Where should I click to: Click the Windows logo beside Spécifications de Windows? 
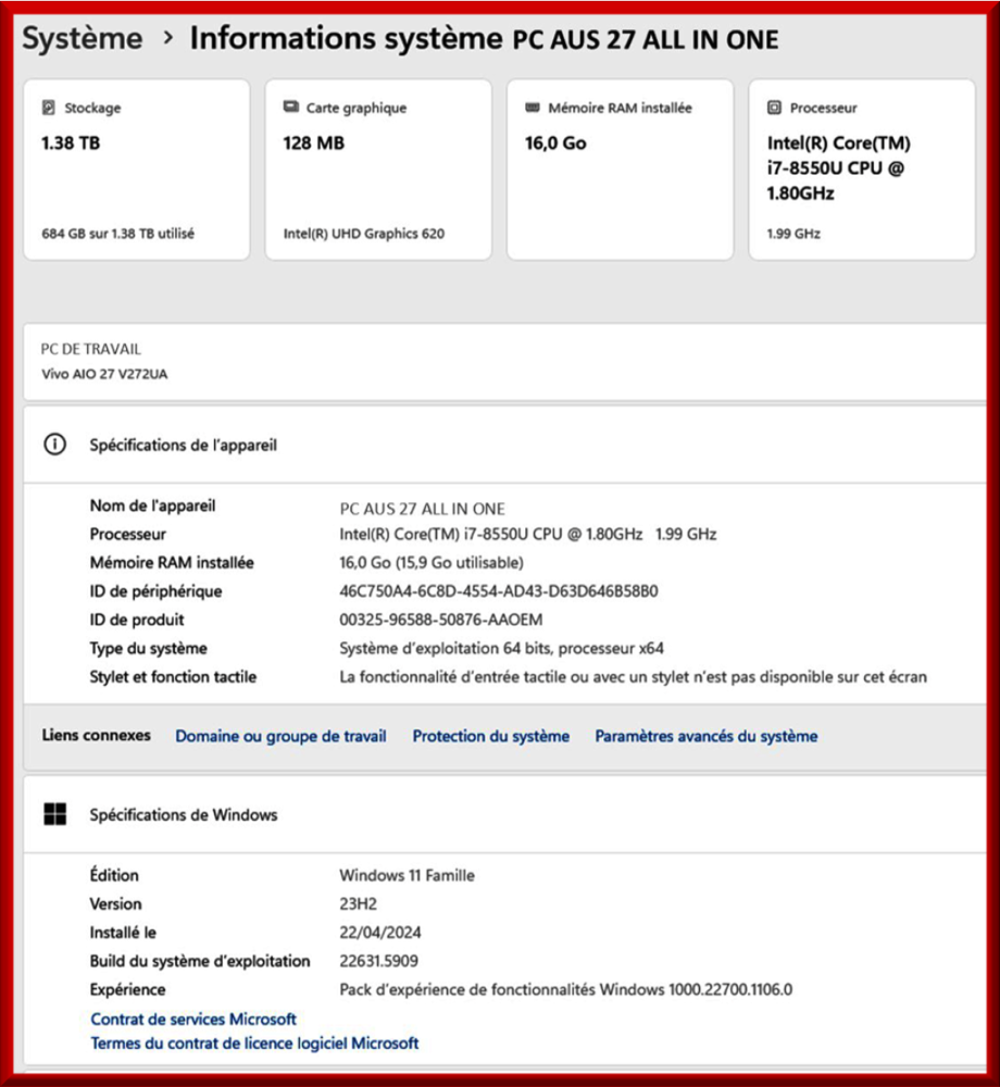(55, 814)
